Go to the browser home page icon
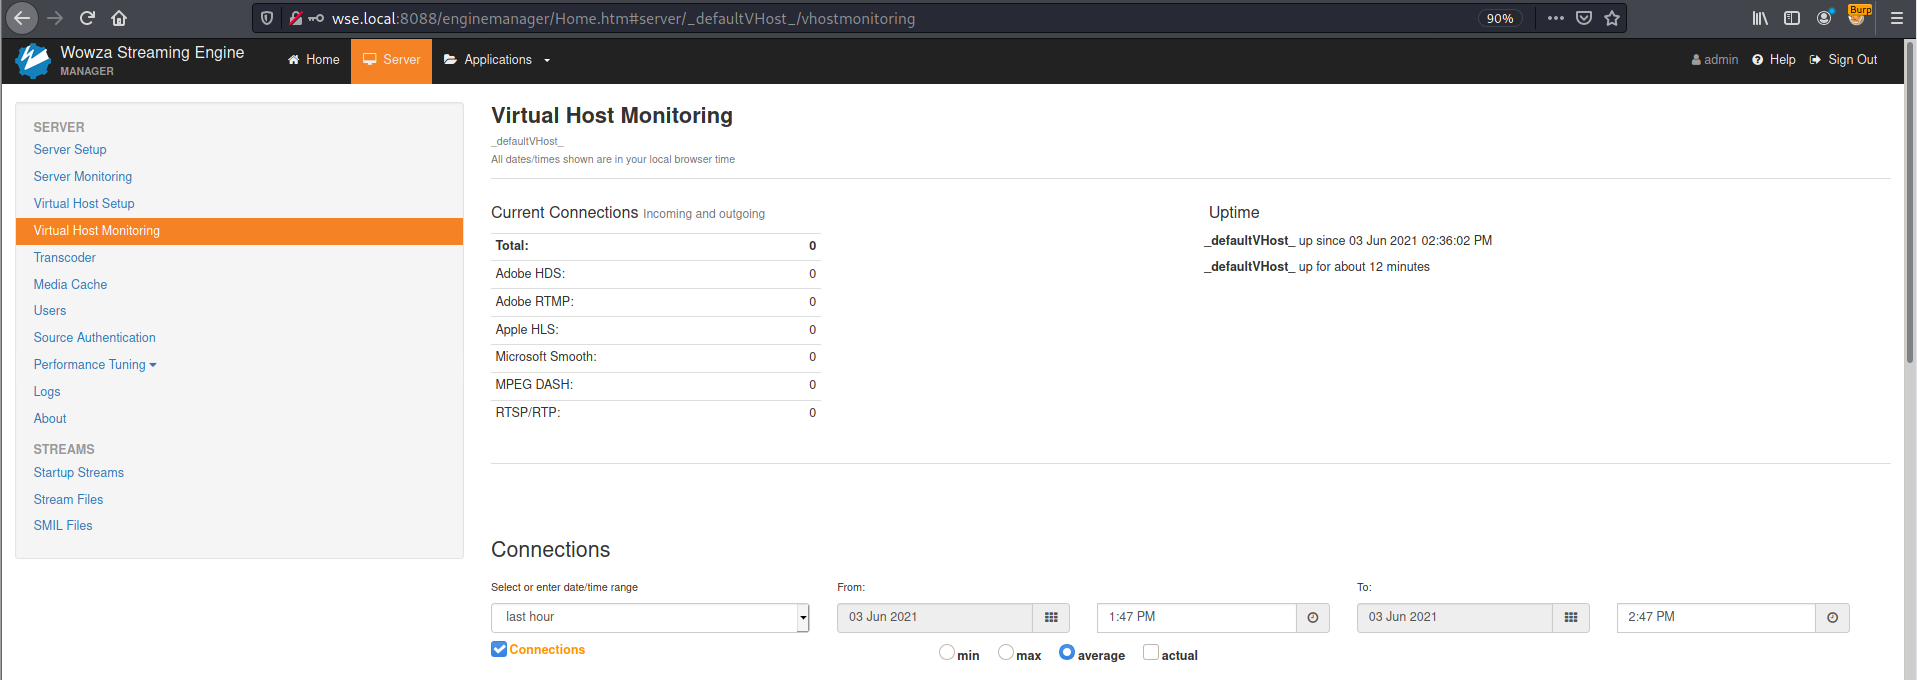Screen dimensions: 1917x680 click(x=119, y=18)
